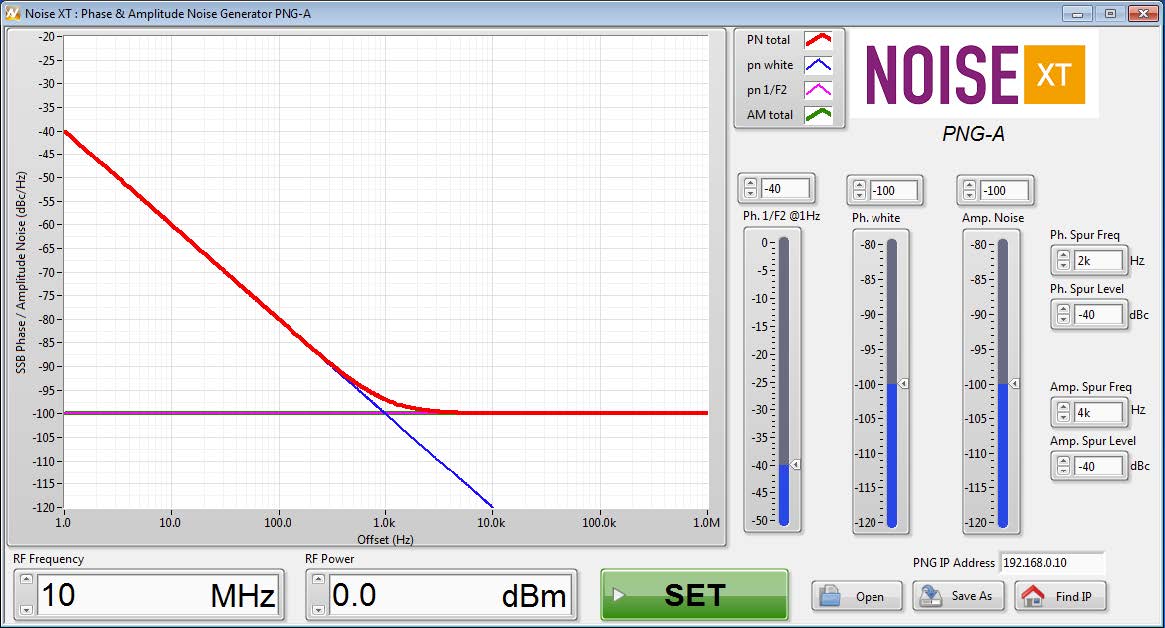The height and width of the screenshot is (628, 1165).
Task: Click the Amp. Spur Freq value field
Action: pos(1098,412)
